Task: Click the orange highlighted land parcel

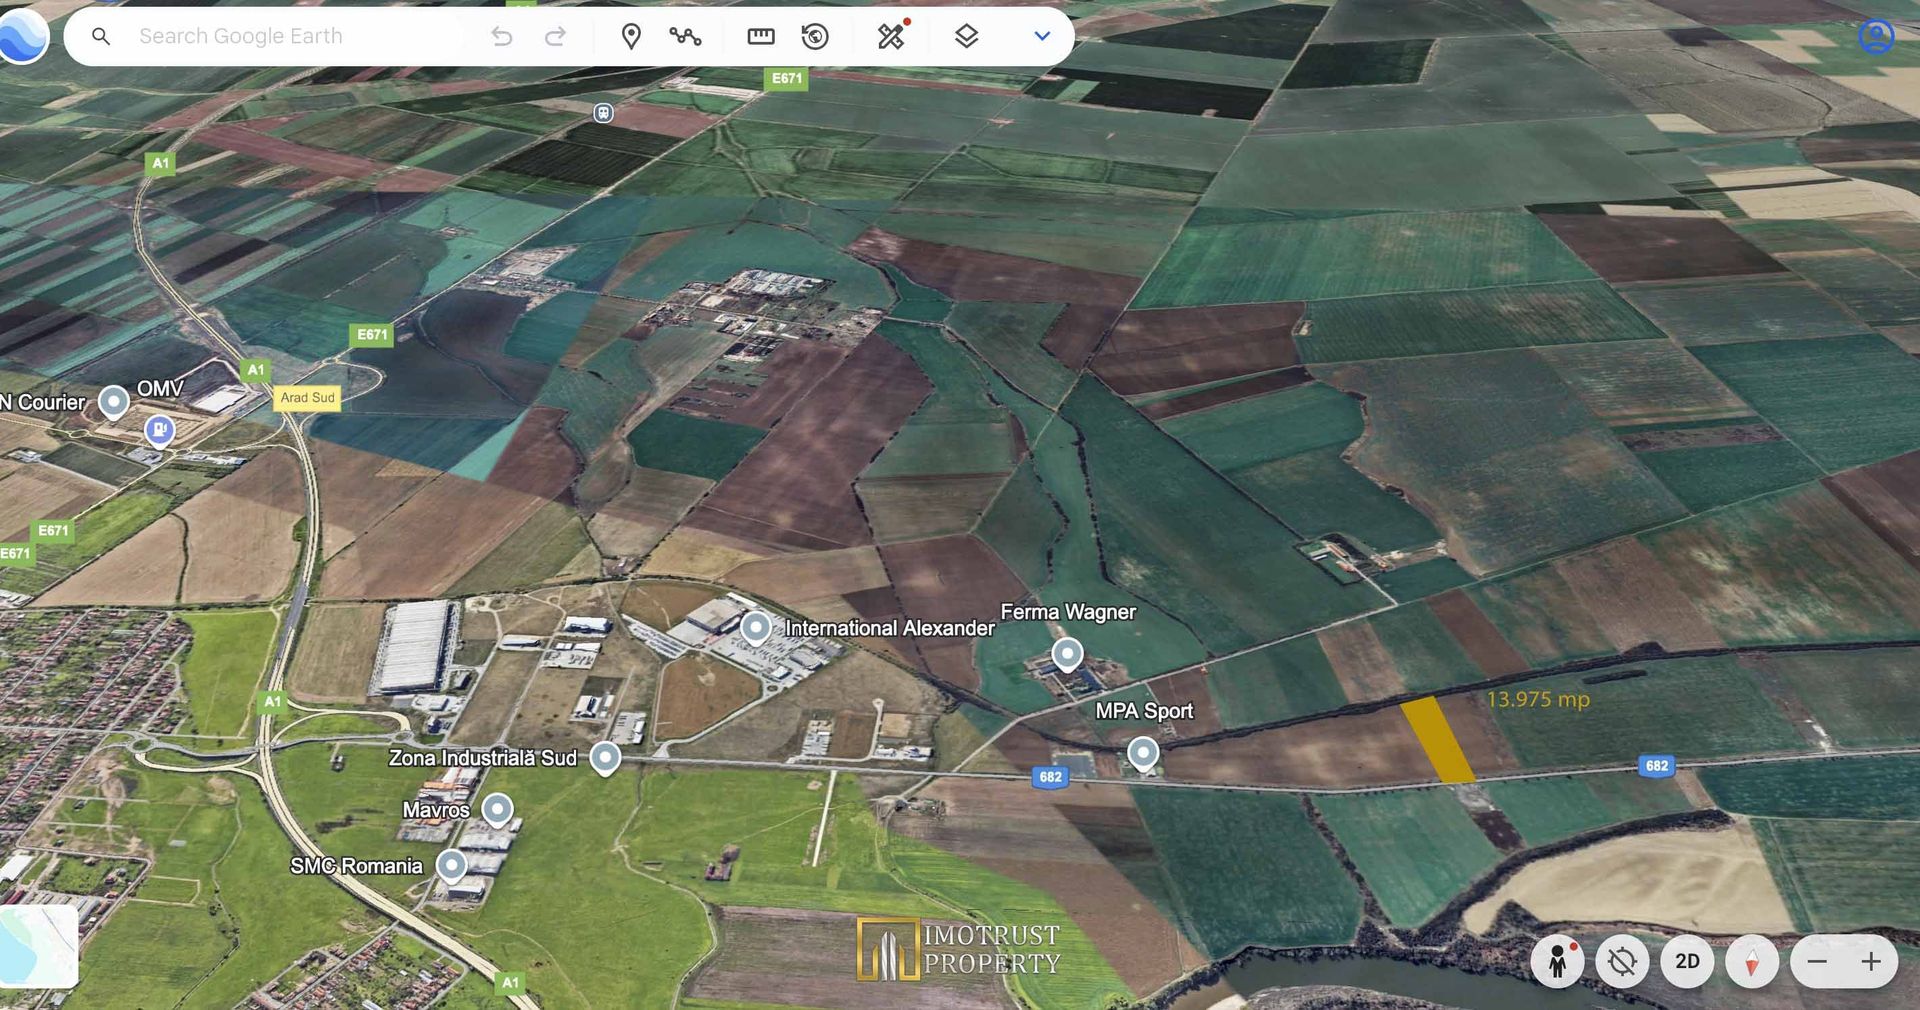Action: point(1437,740)
